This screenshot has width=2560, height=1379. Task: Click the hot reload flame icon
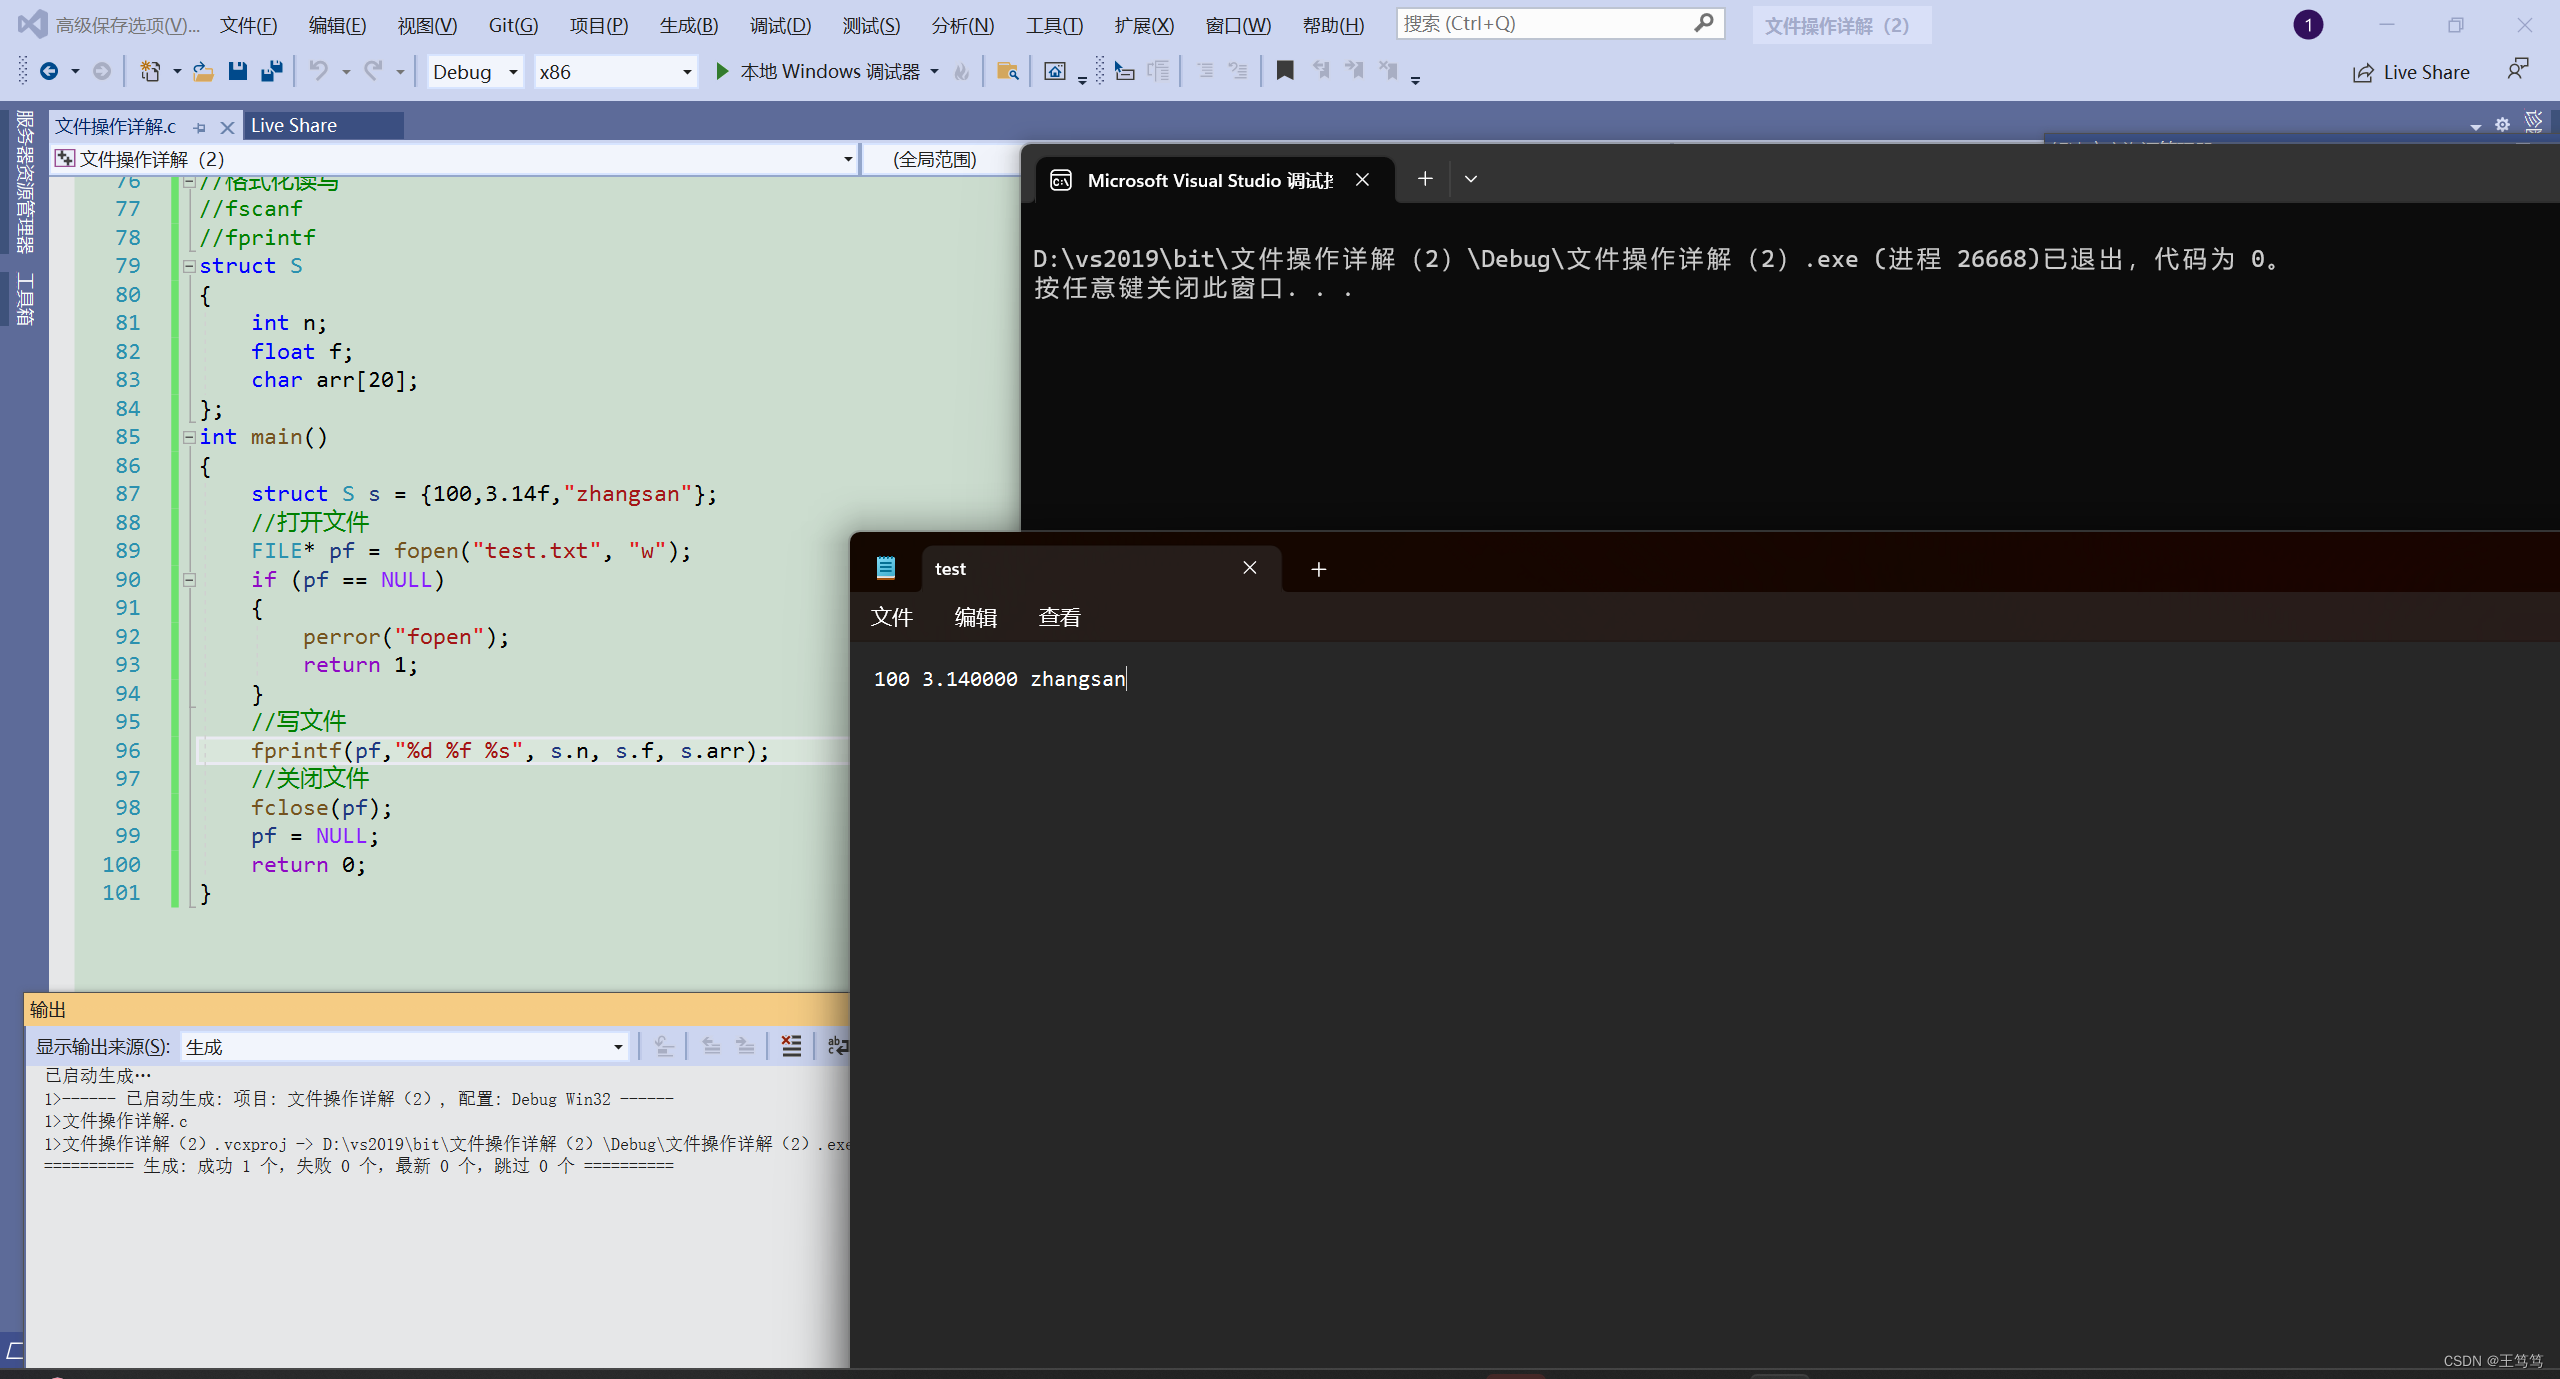tap(962, 71)
